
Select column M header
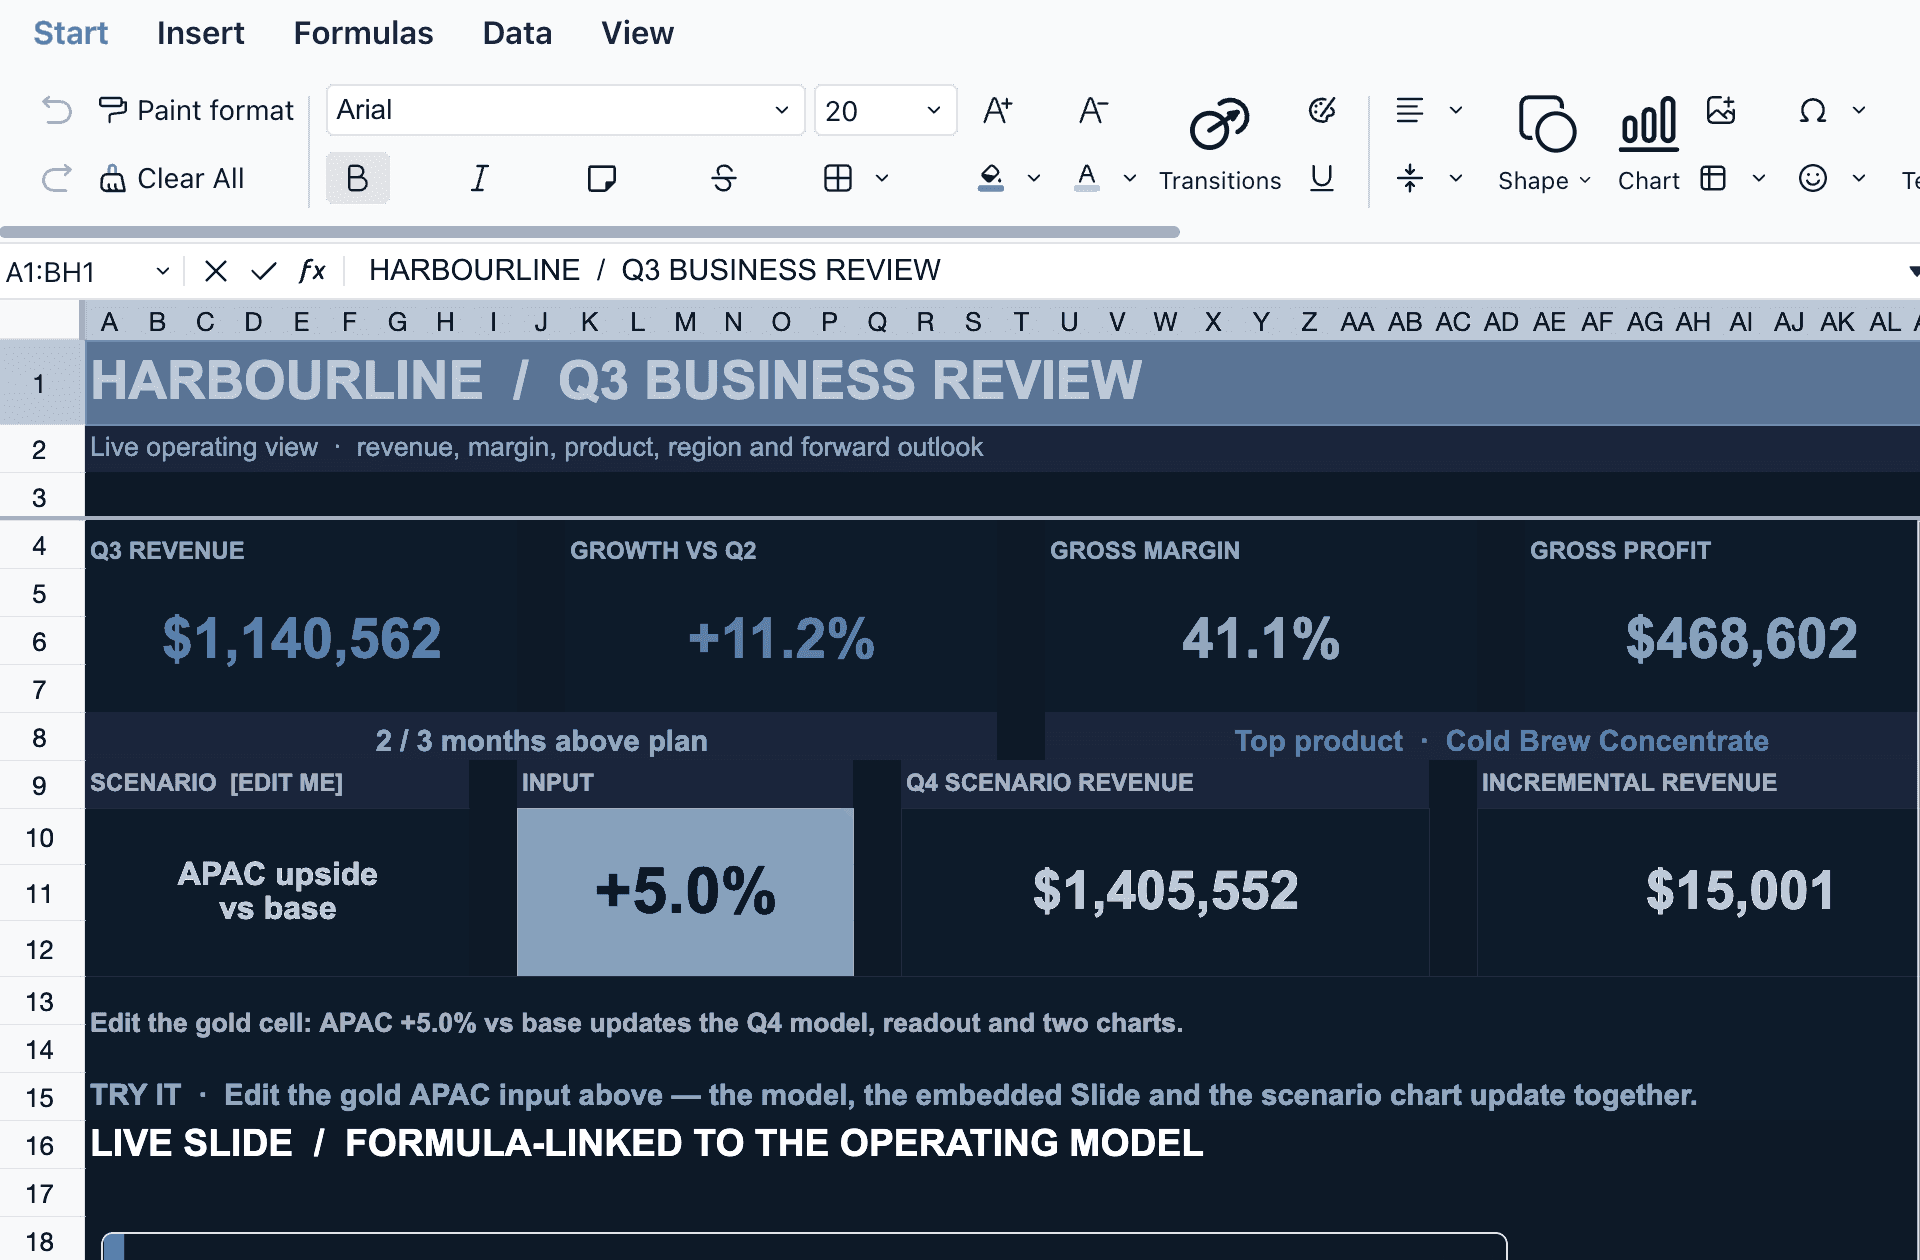685,322
